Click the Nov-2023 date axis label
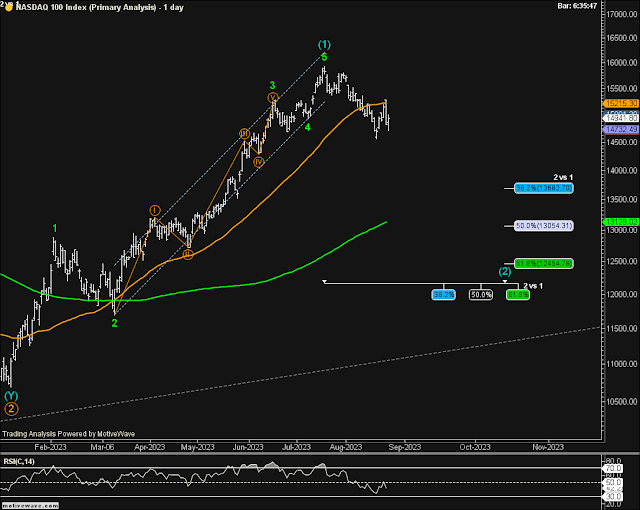640x510 pixels. click(x=548, y=447)
